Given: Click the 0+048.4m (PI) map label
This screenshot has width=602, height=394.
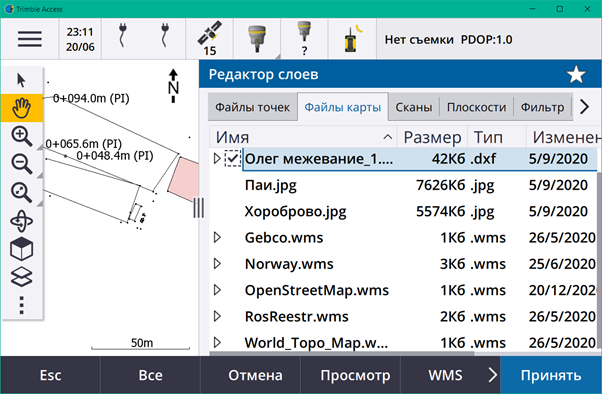Looking at the screenshot, I should point(115,156).
